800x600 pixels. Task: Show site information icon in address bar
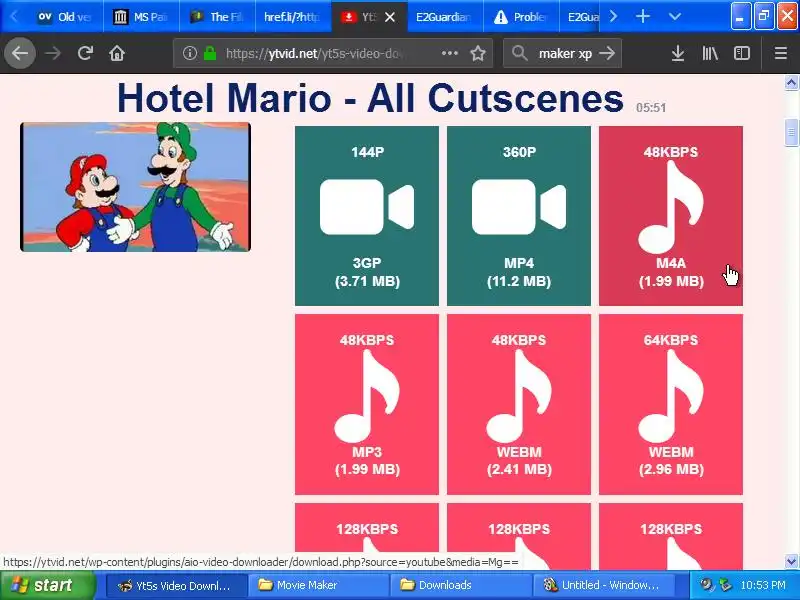click(190, 53)
